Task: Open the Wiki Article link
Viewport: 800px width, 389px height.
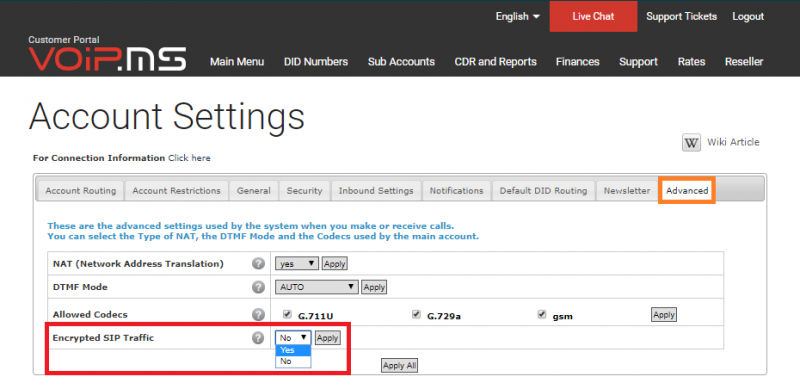Action: (733, 142)
